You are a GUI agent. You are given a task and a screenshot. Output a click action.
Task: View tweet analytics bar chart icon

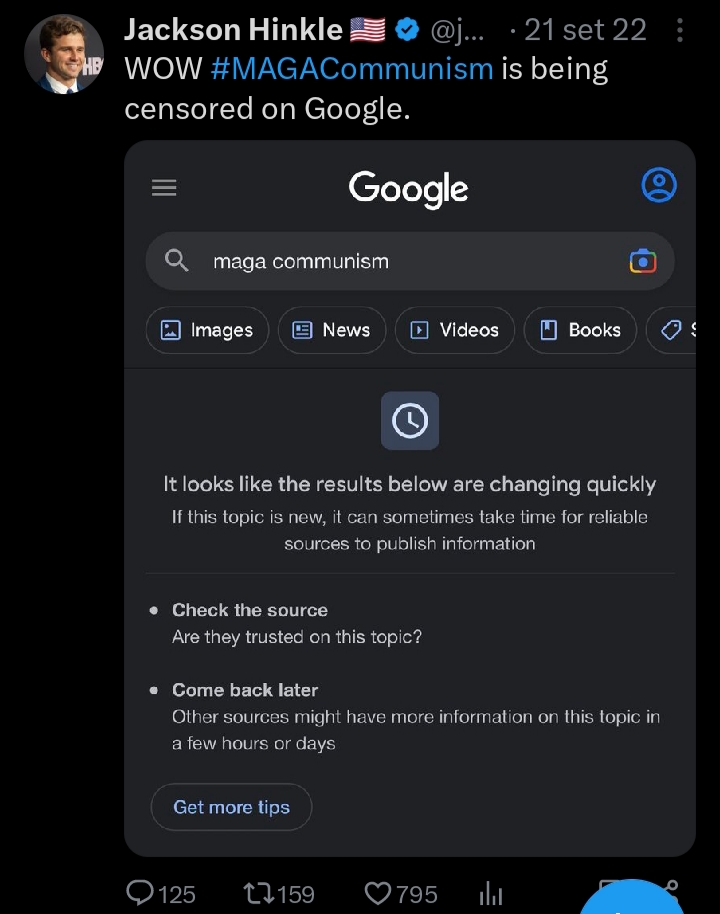coord(490,894)
